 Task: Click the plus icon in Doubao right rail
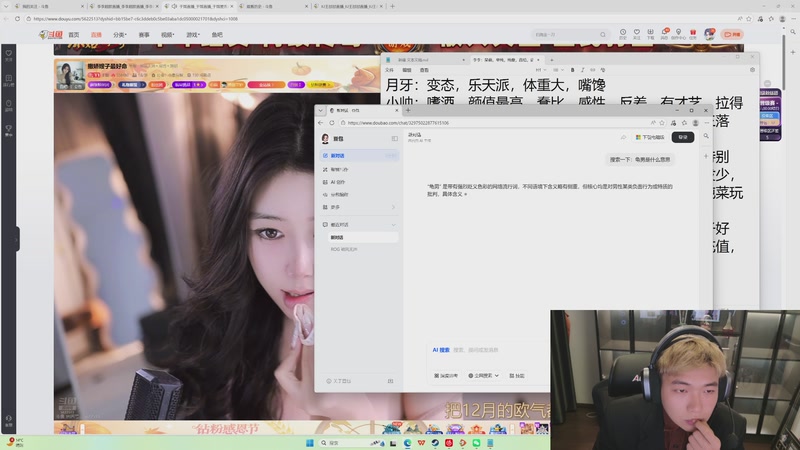tap(706, 156)
